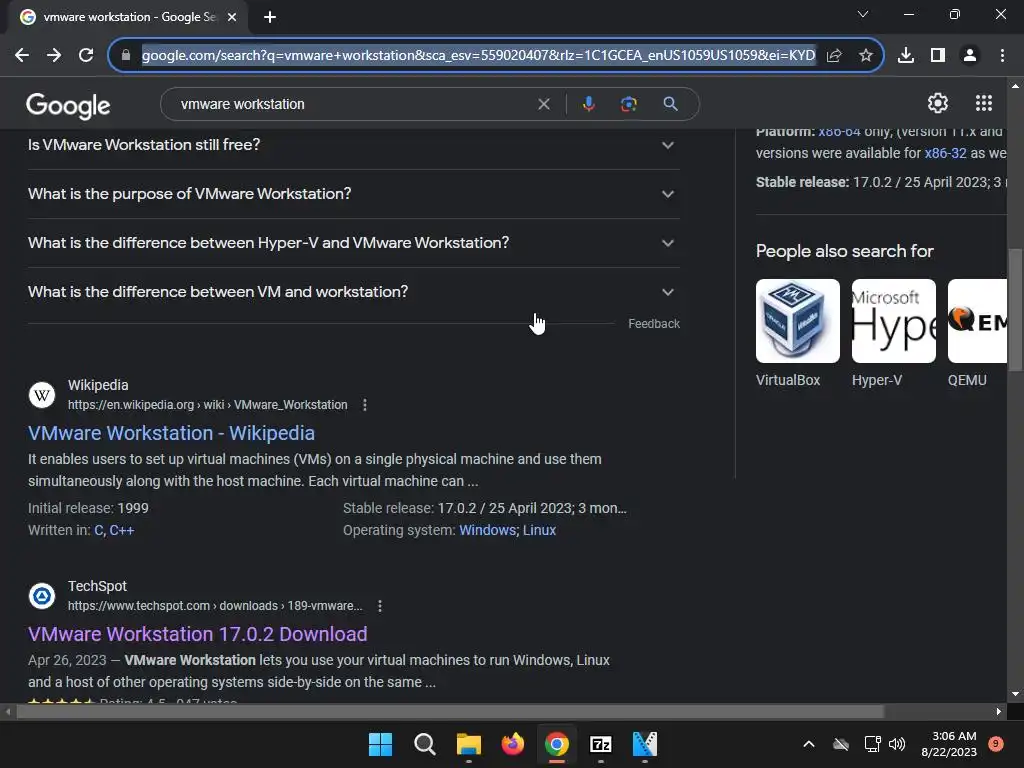The image size is (1024, 768).
Task: Launch Firefox from the taskbar
Action: click(513, 744)
